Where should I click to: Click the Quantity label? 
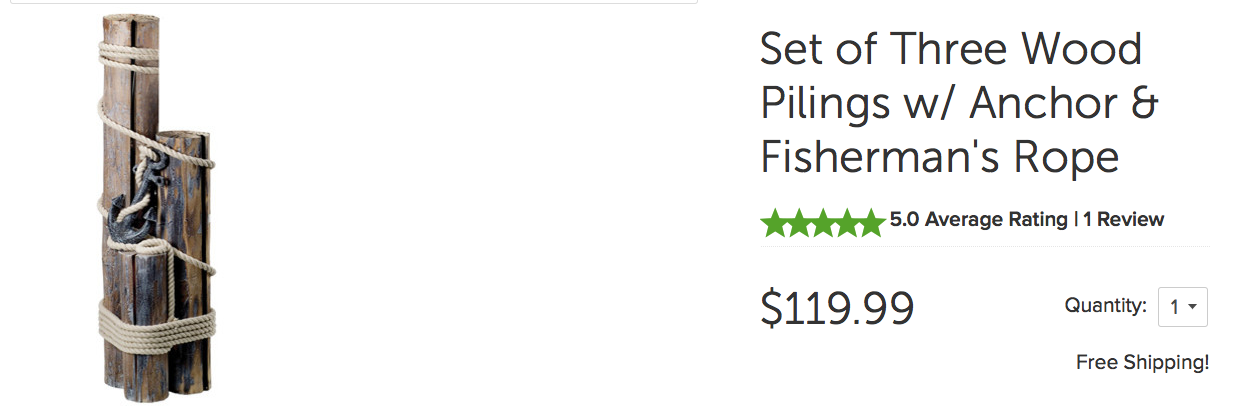(1105, 306)
